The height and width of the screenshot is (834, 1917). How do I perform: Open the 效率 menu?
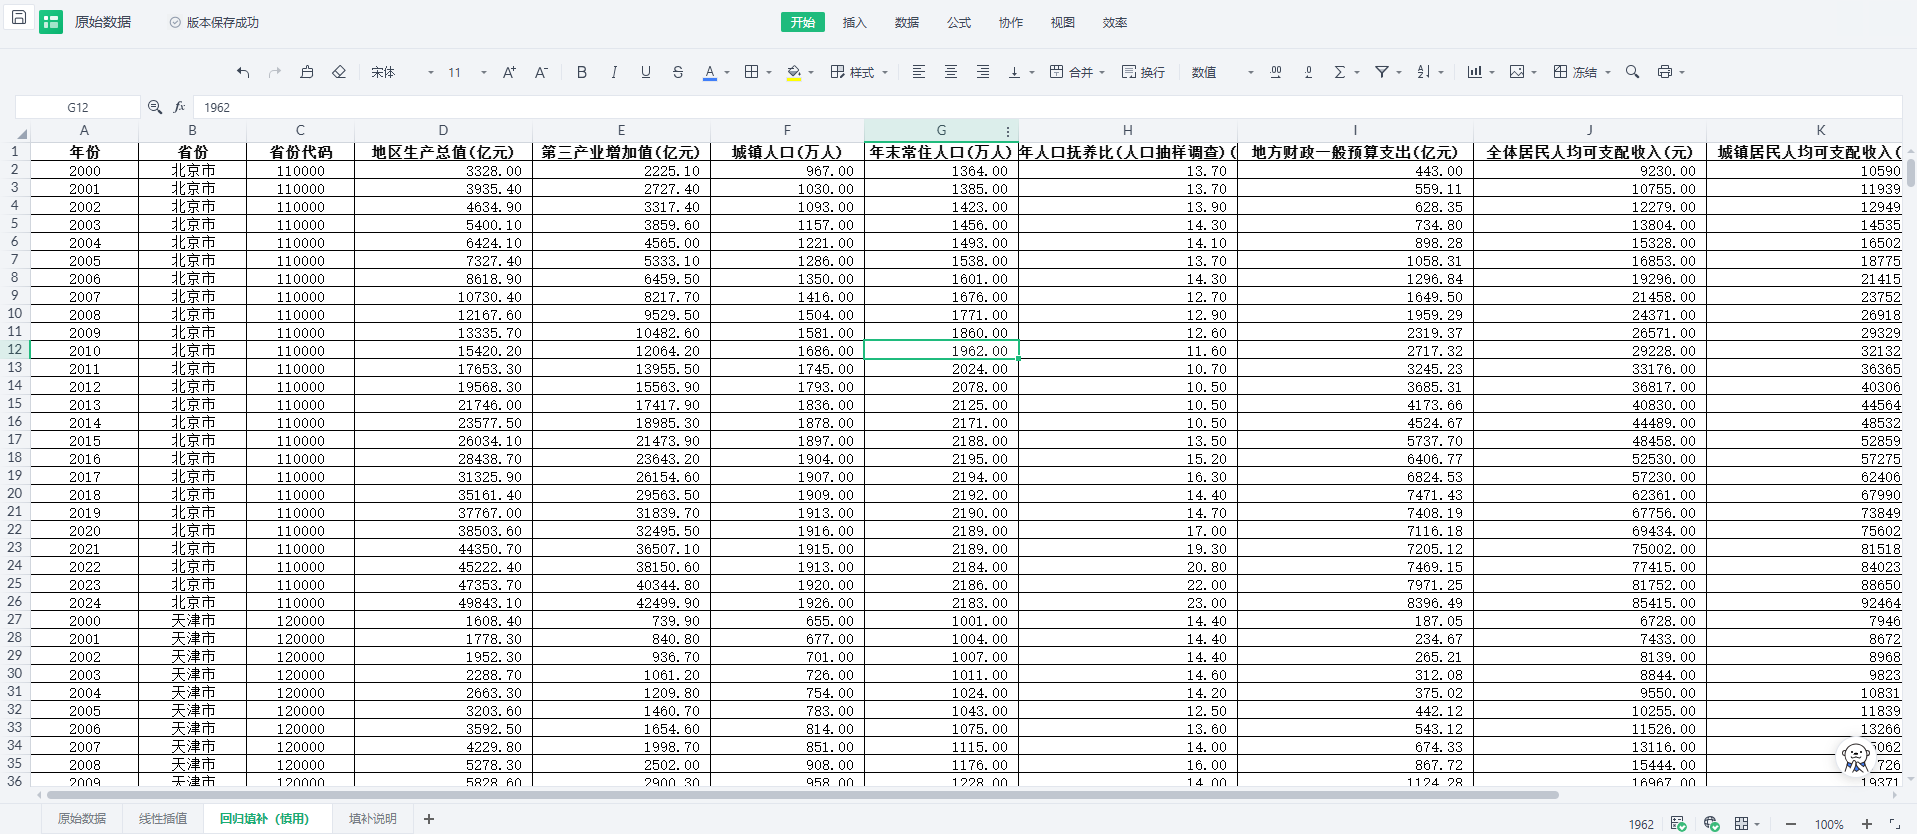1114,22
